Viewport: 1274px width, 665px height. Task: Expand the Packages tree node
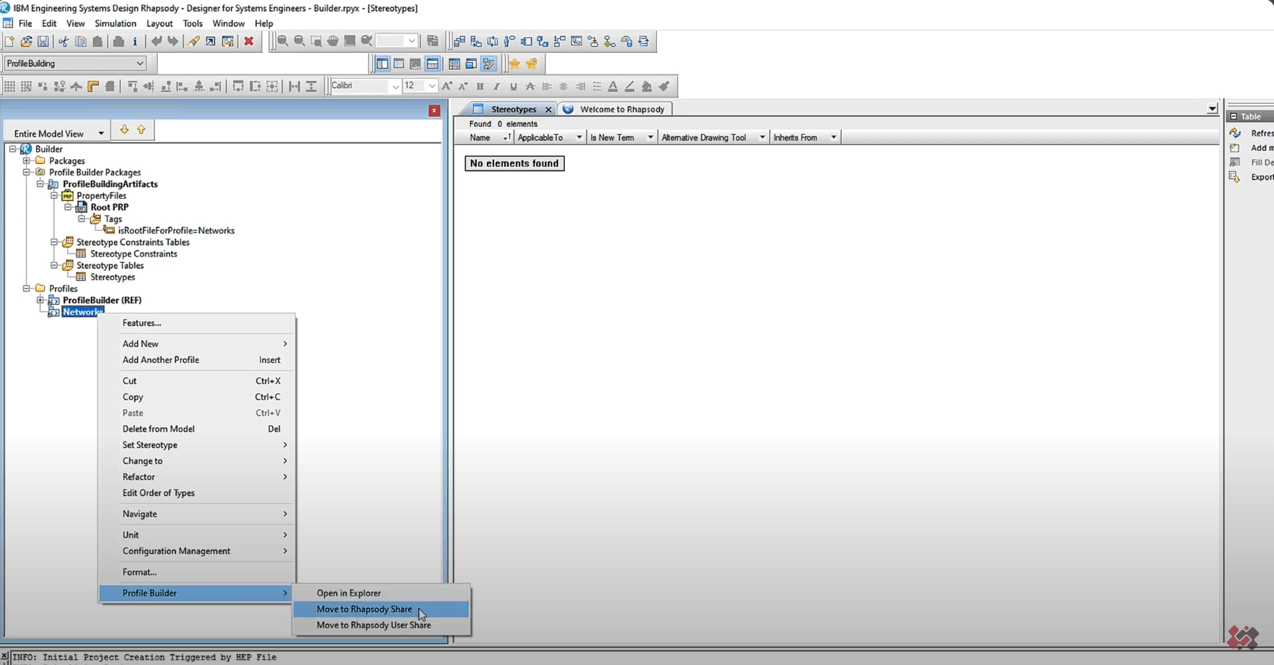tap(27, 161)
